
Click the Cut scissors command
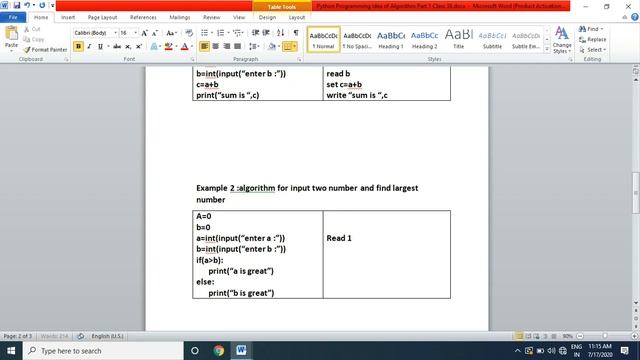[x=32, y=29]
